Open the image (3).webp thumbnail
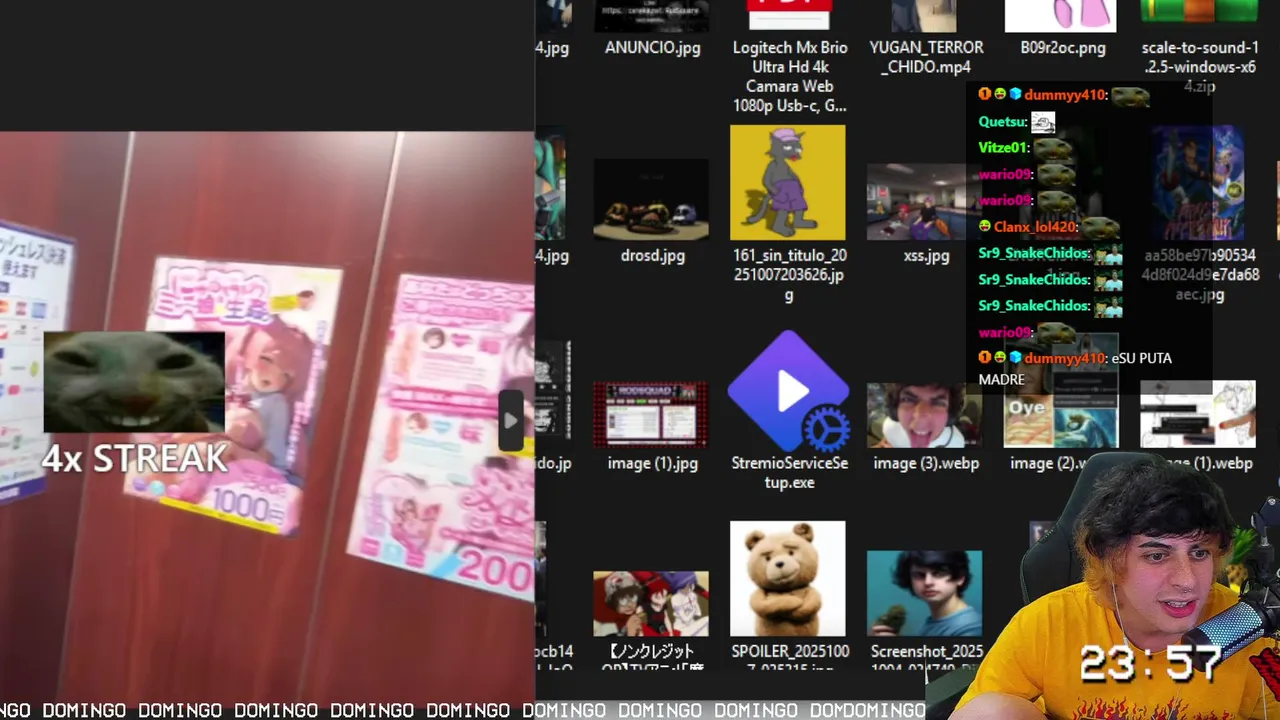 [x=925, y=414]
